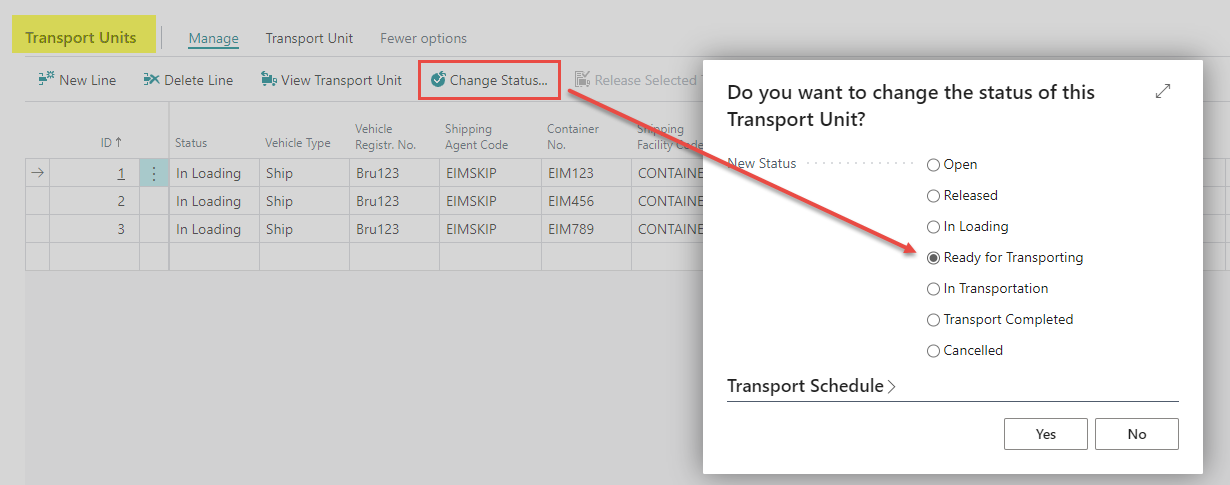Expand the dialog with the arrows icon
The height and width of the screenshot is (485, 1230).
pos(1162,91)
